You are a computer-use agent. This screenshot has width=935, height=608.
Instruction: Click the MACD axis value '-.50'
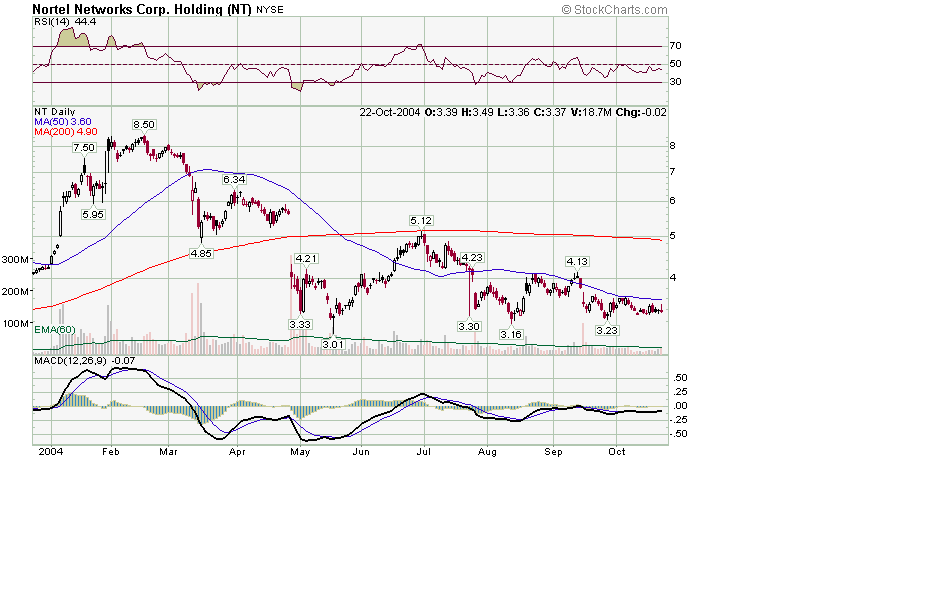pos(678,434)
